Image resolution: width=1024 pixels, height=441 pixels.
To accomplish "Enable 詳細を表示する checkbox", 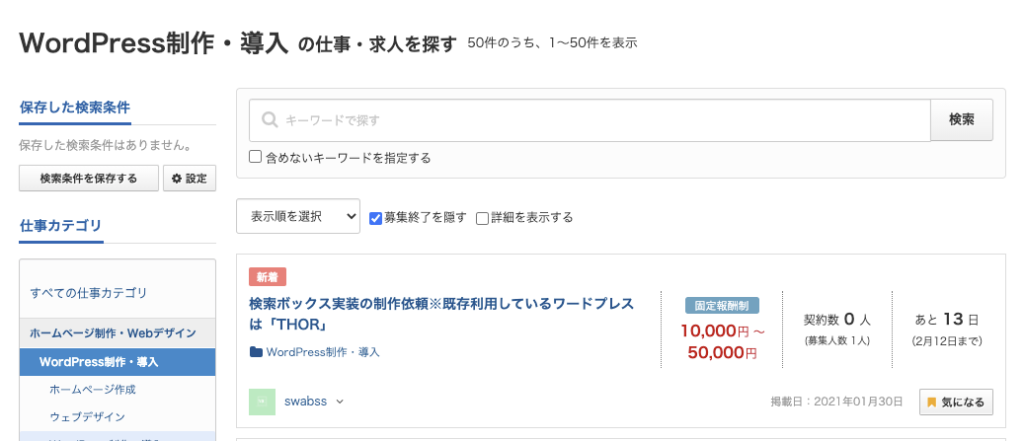I will coord(482,217).
